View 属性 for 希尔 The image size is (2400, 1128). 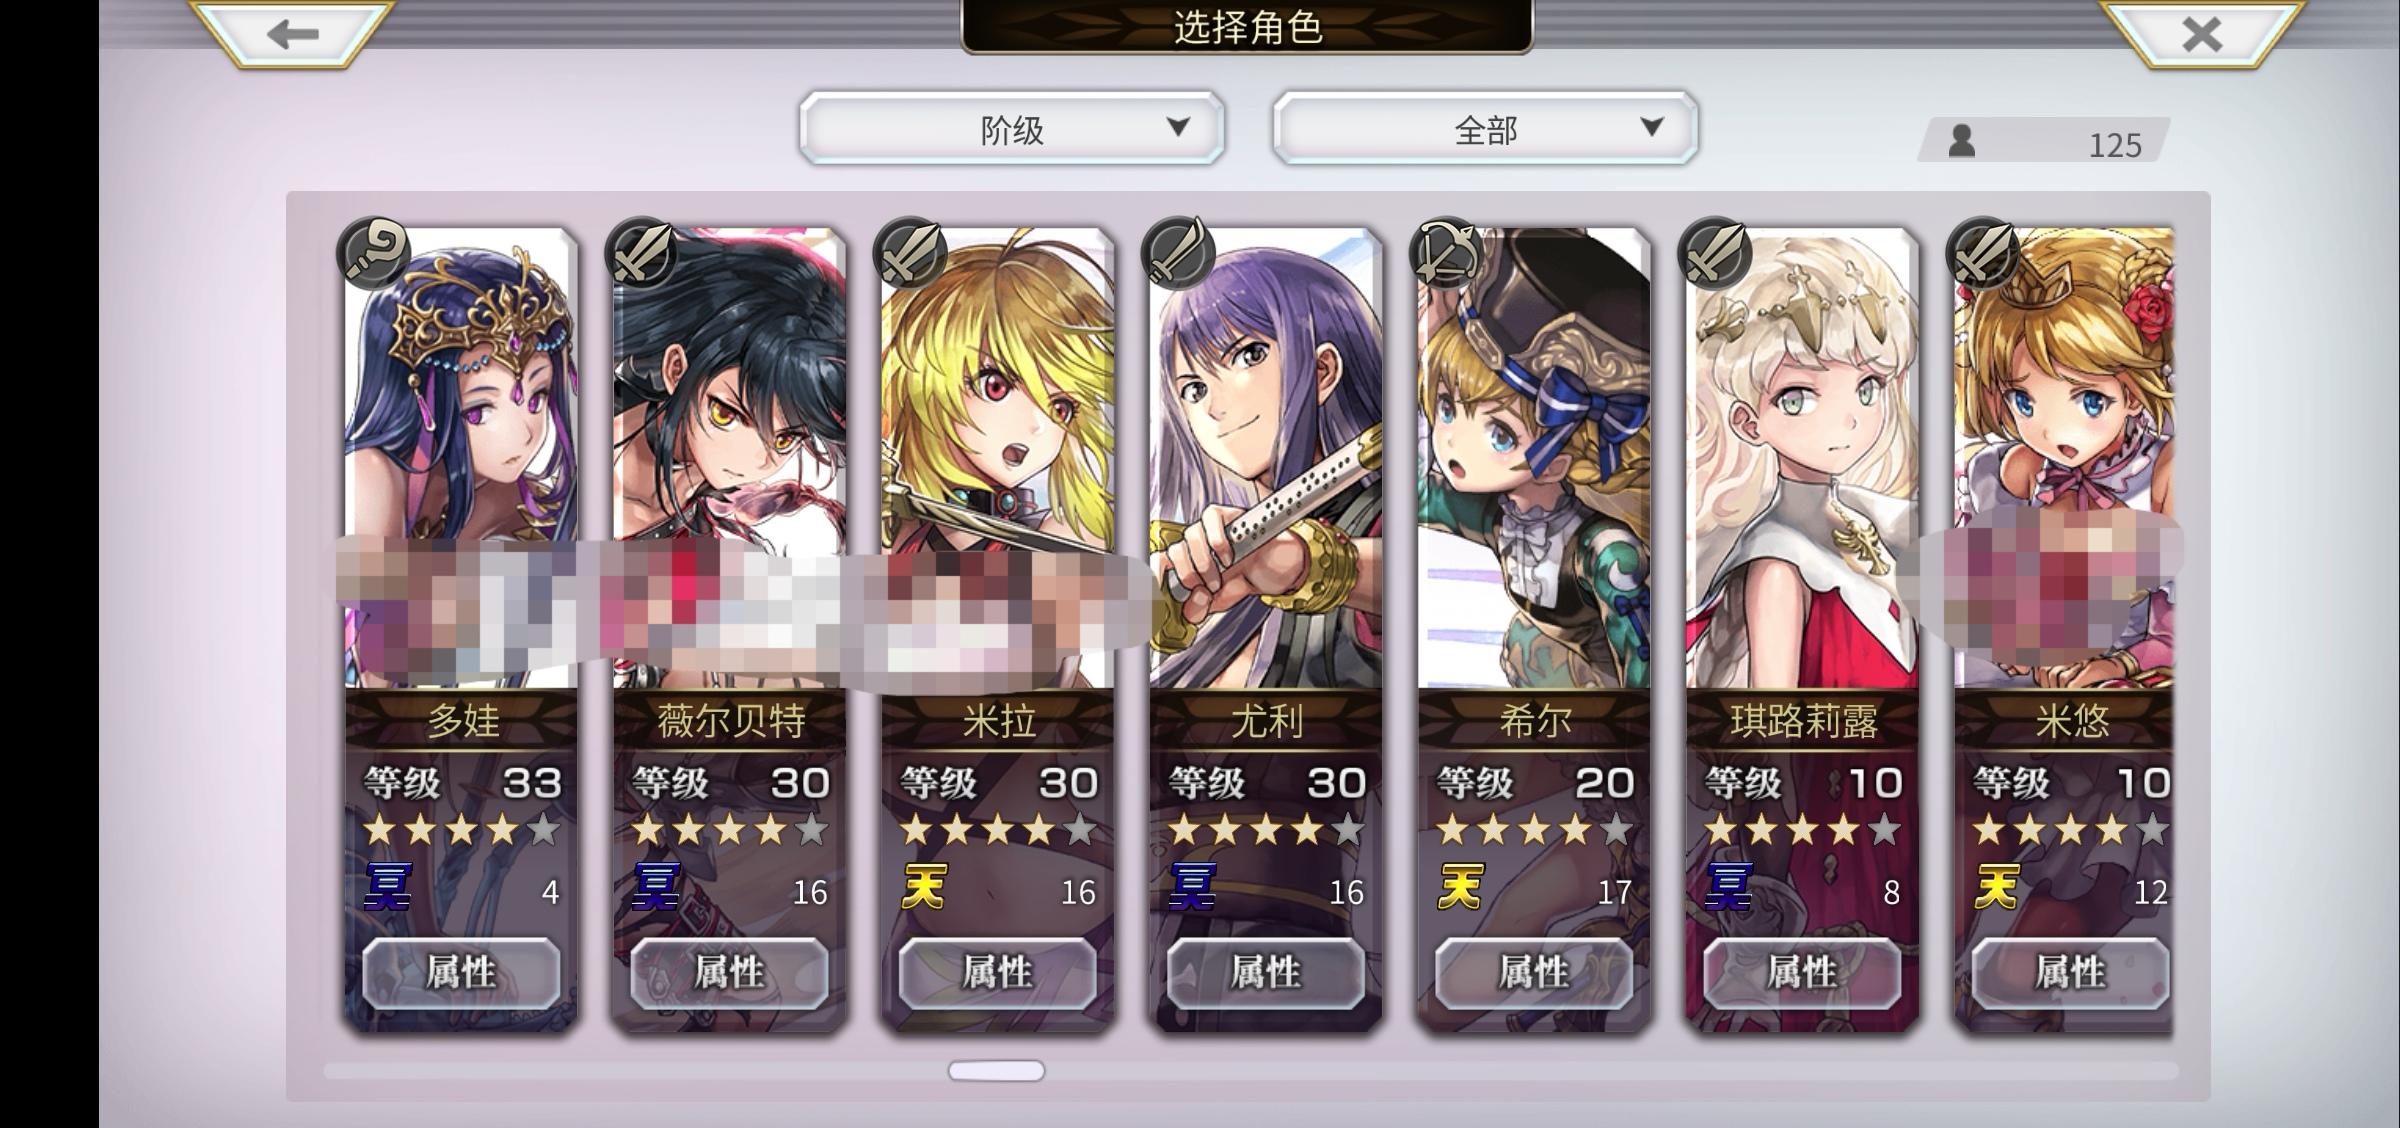1533,972
